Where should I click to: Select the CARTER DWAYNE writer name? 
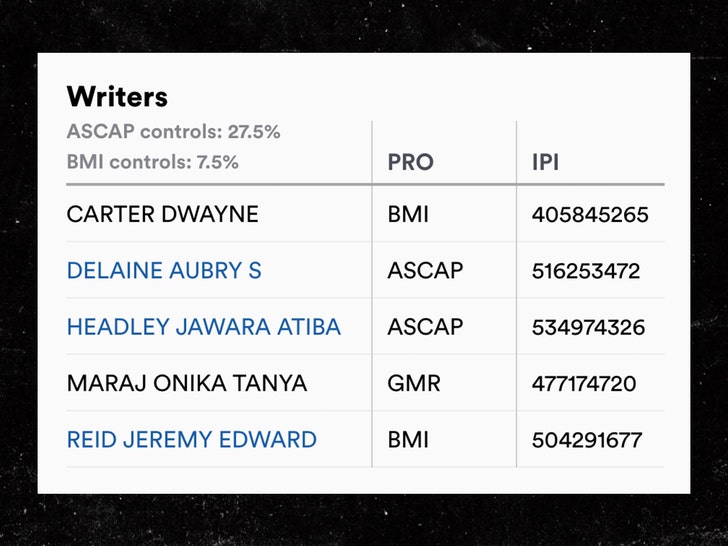[162, 214]
